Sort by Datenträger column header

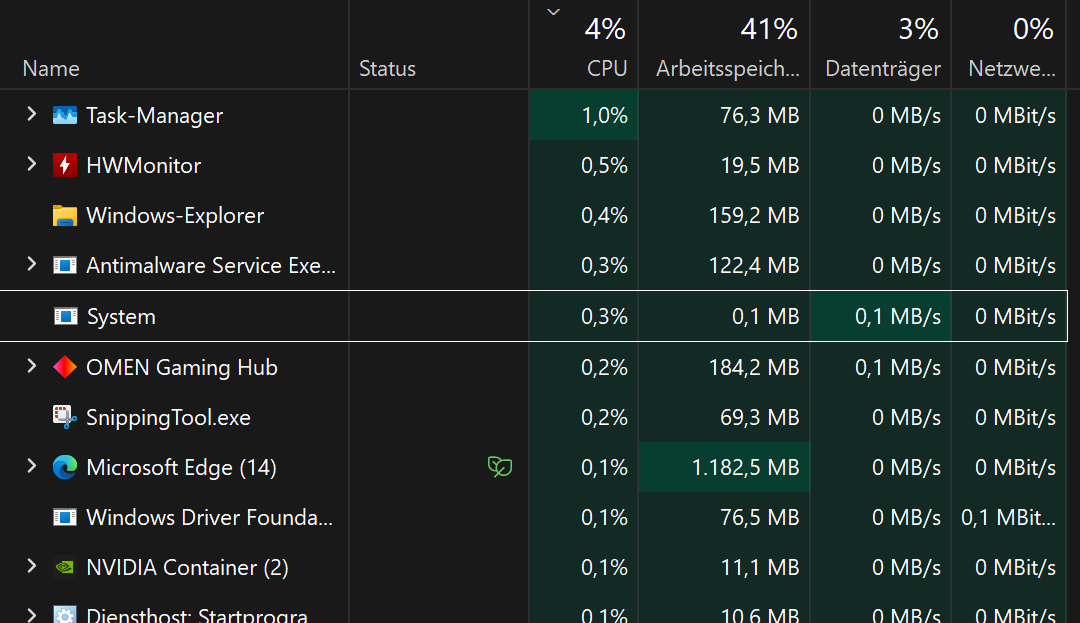pos(882,68)
